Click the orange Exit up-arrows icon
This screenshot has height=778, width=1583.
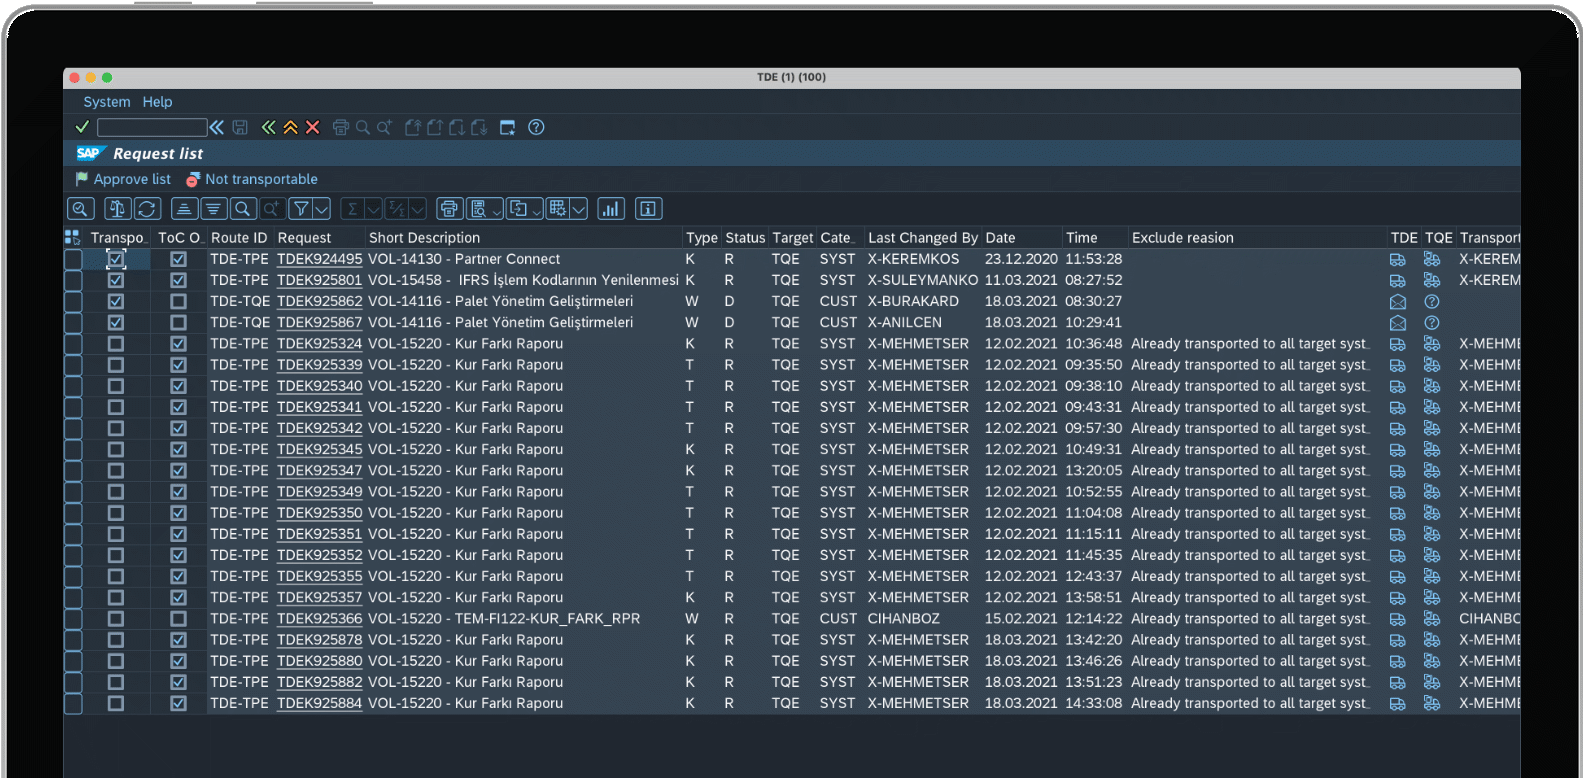(x=290, y=127)
